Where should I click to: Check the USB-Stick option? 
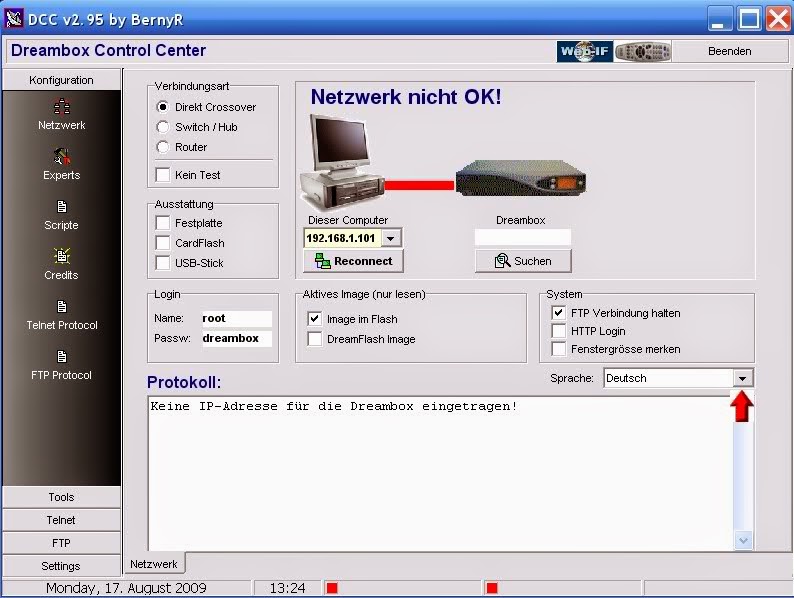coord(163,263)
